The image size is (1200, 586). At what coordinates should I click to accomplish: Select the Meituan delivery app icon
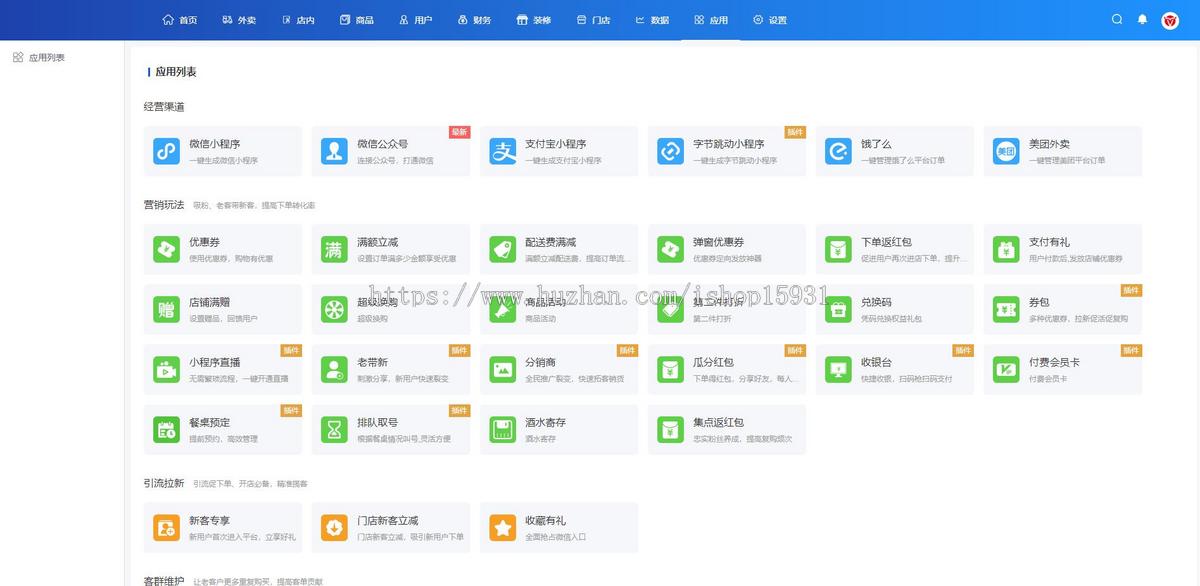tap(1006, 151)
